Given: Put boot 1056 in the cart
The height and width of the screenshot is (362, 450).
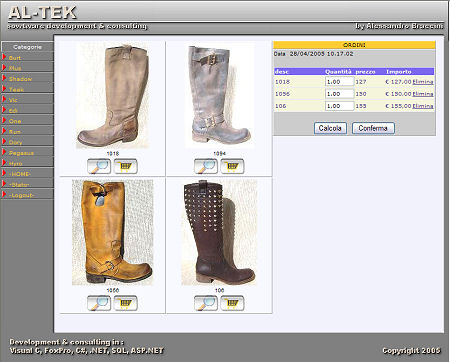Looking at the screenshot, I should click(x=126, y=303).
